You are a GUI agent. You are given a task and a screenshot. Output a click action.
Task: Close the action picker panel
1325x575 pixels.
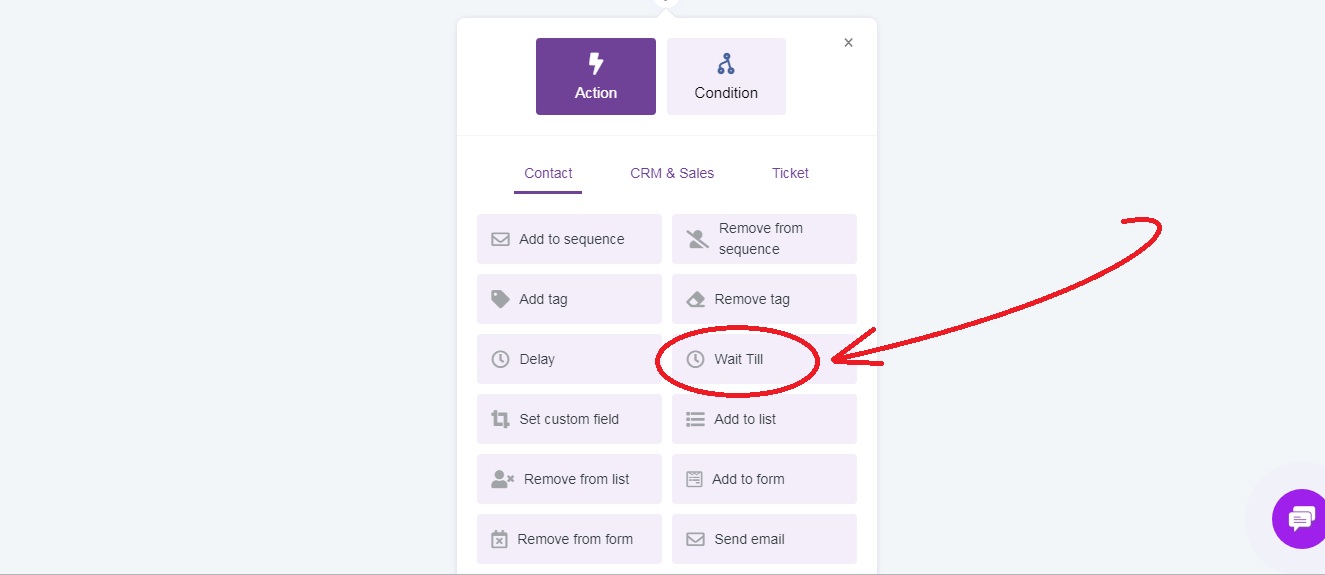pyautogui.click(x=848, y=43)
